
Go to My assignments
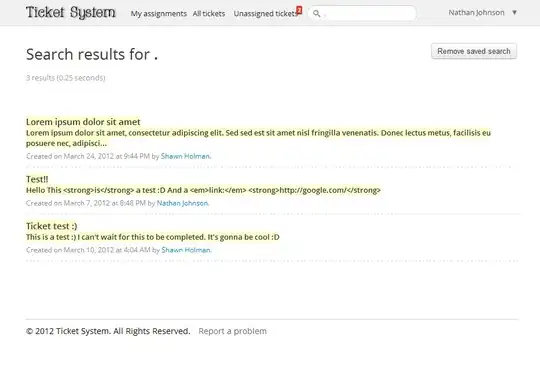tap(158, 14)
